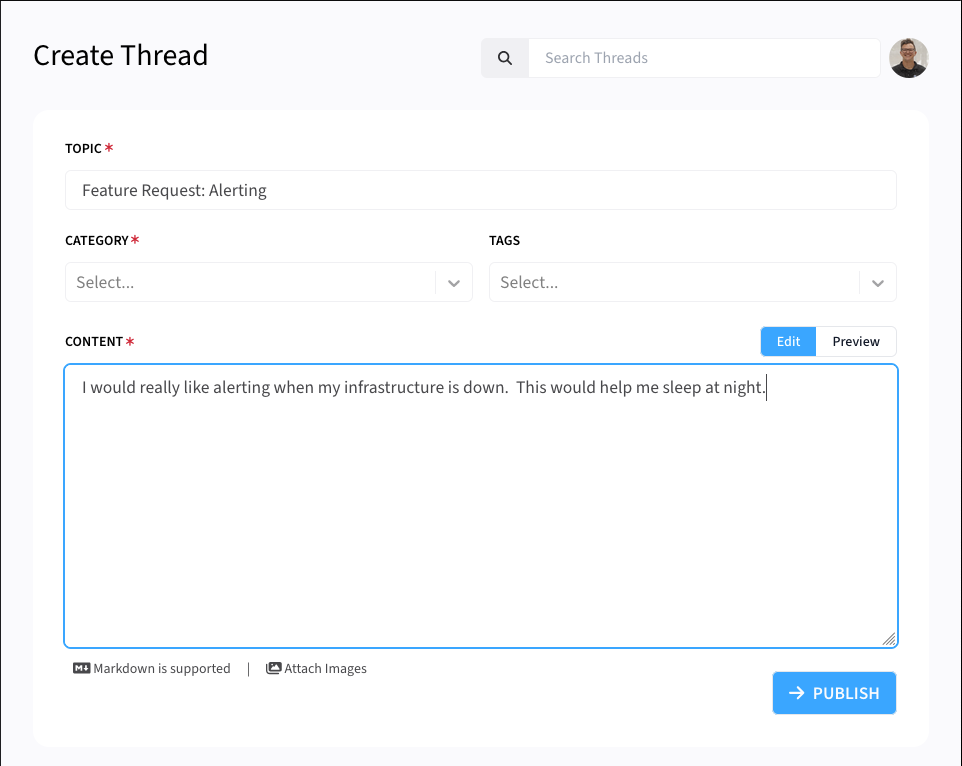Image resolution: width=962 pixels, height=766 pixels.
Task: Click the TOPIC field label
Action: point(83,148)
